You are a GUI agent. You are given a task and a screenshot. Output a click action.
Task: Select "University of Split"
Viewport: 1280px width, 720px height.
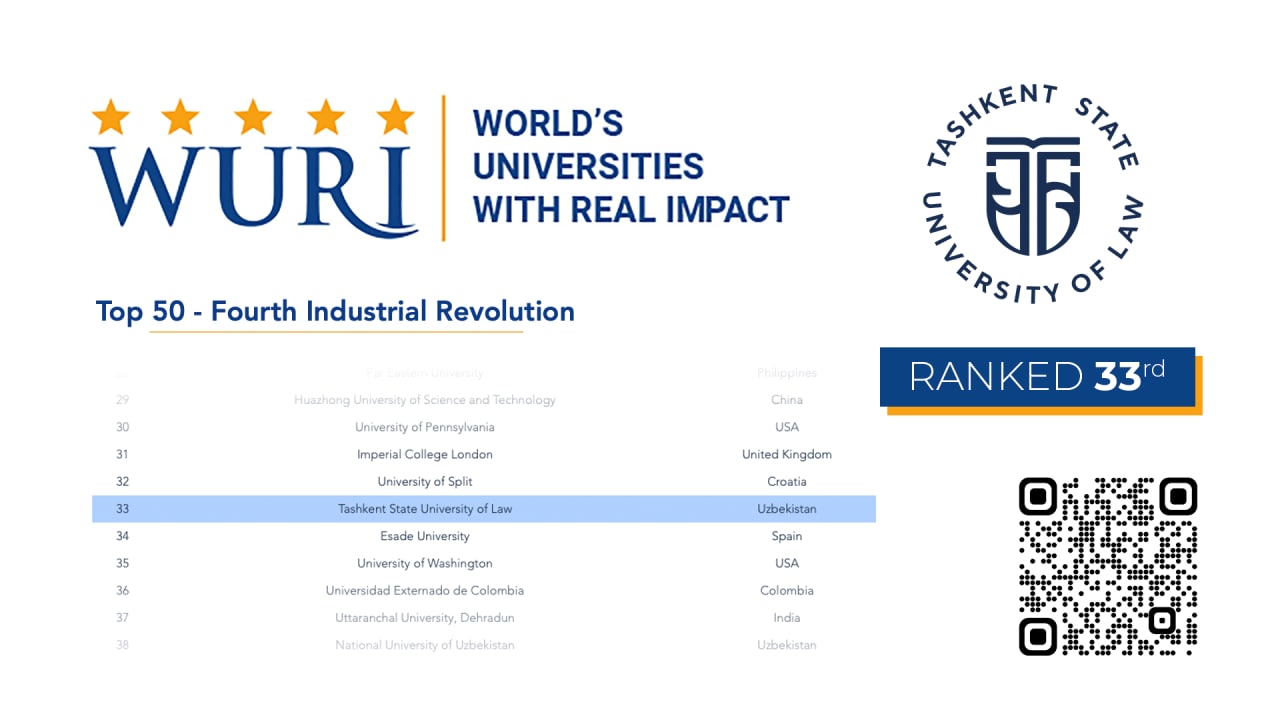(425, 482)
